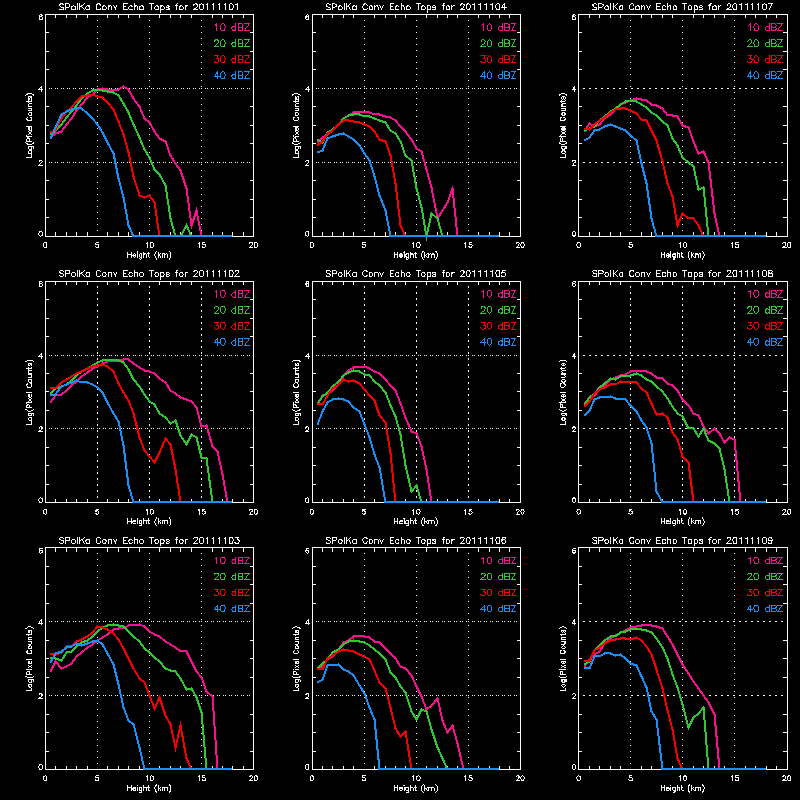Click Height (km) axis label under 20111101 plot
Screen dimensions: 800x800
[x=149, y=255]
